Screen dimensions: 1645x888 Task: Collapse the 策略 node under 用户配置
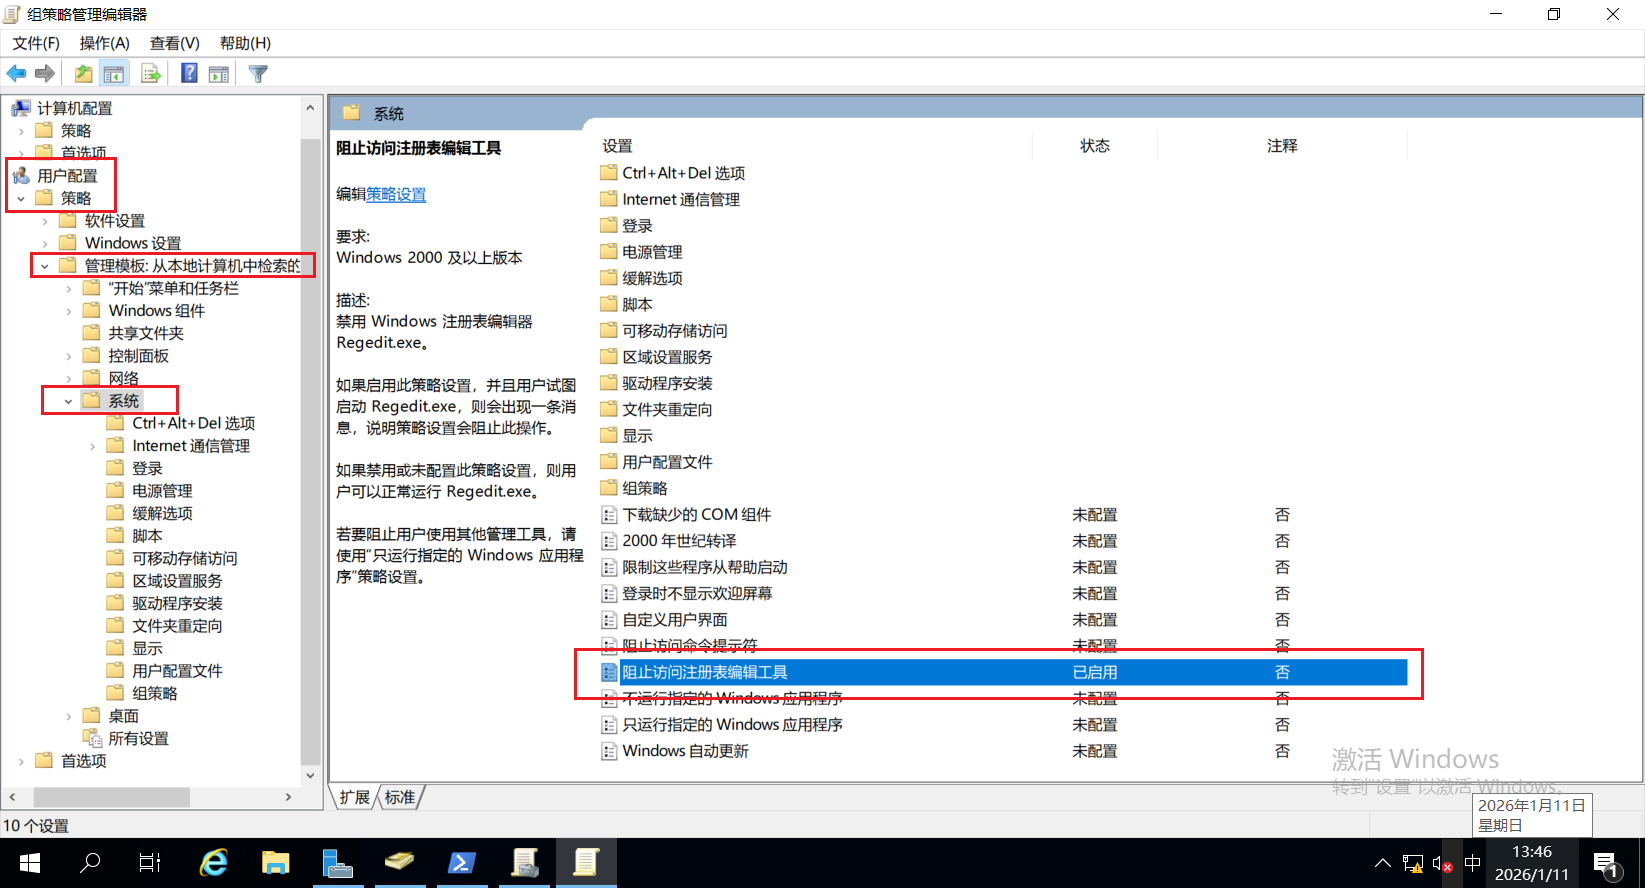pos(20,198)
